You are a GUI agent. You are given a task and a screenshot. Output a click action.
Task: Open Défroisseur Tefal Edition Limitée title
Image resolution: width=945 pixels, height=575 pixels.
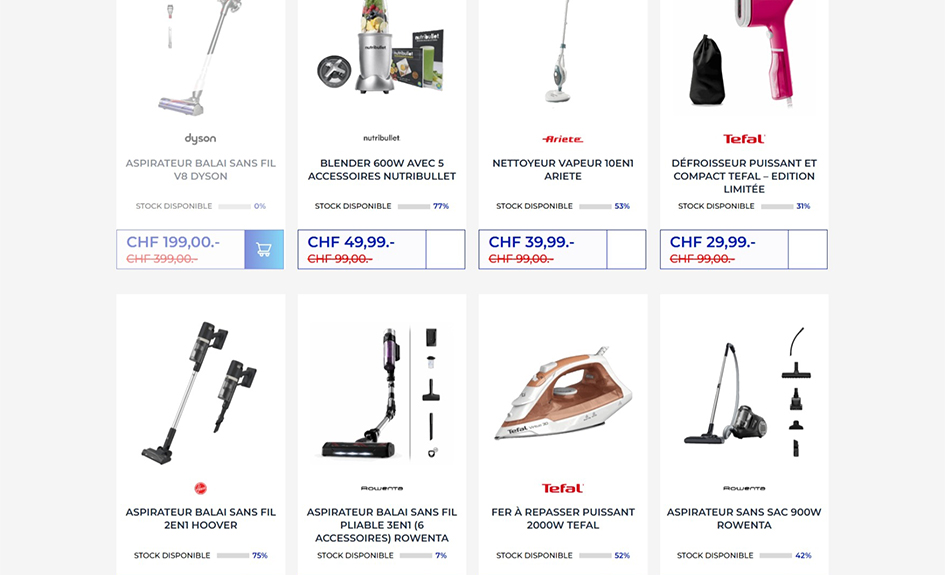pos(744,176)
